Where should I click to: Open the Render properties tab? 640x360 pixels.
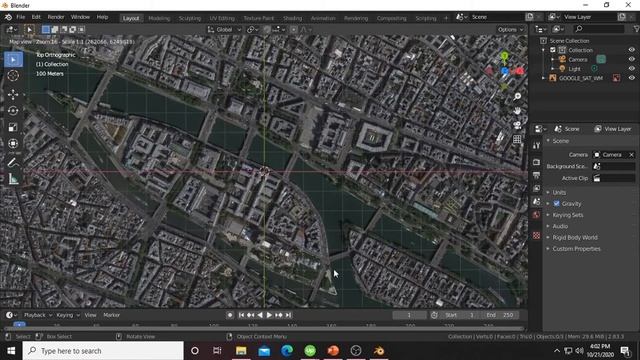[x=536, y=162]
